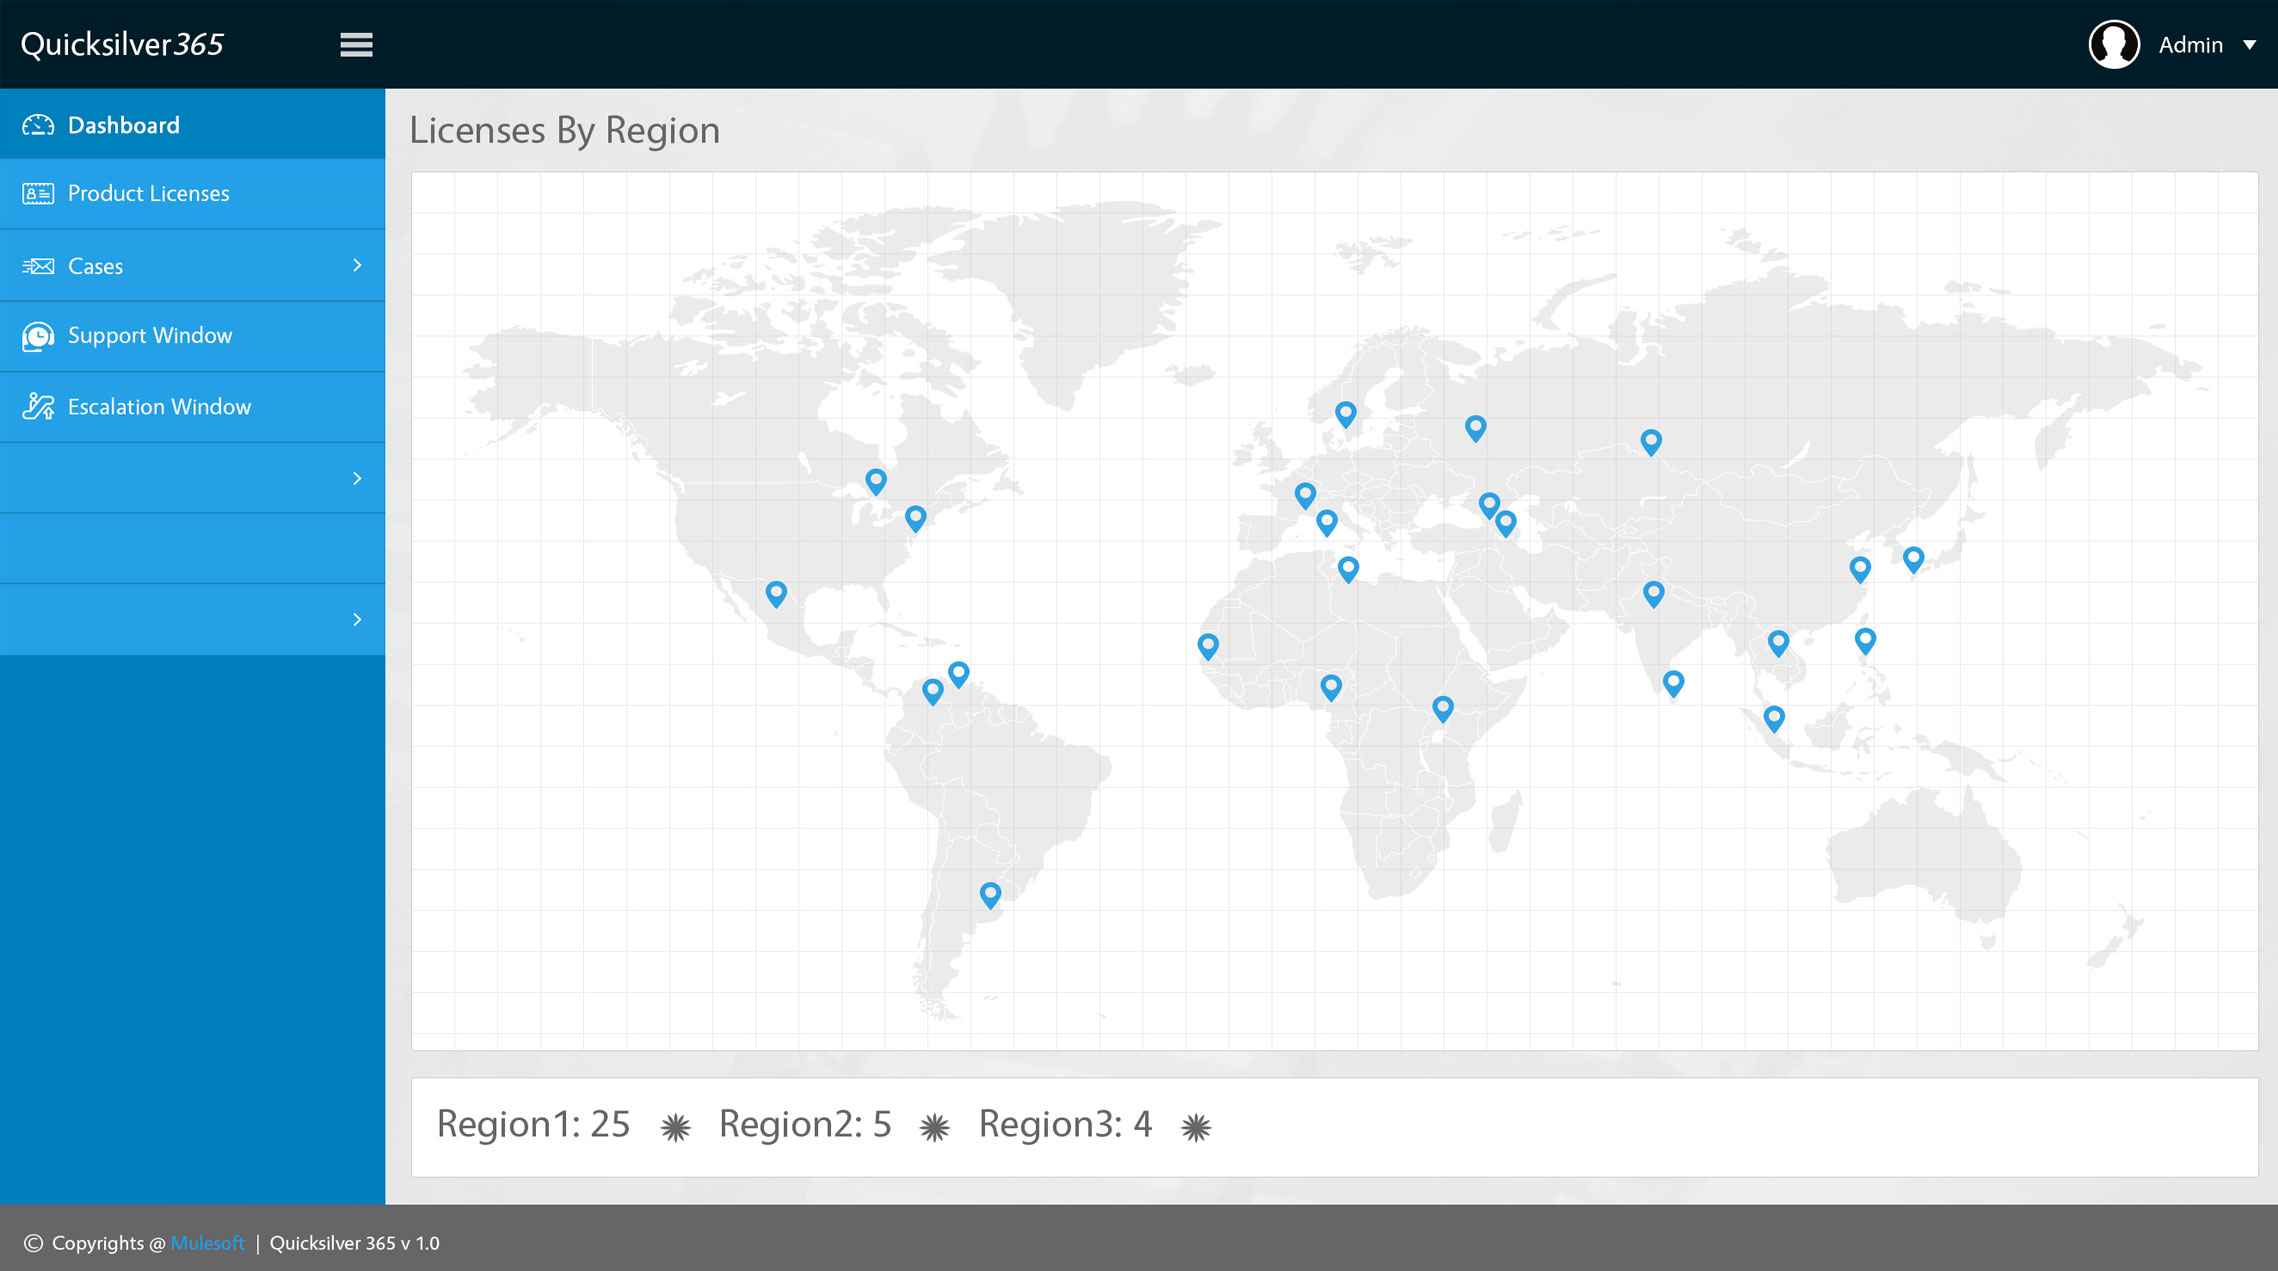2278x1271 pixels.
Task: Click the map pin over Japan
Action: pos(1913,558)
